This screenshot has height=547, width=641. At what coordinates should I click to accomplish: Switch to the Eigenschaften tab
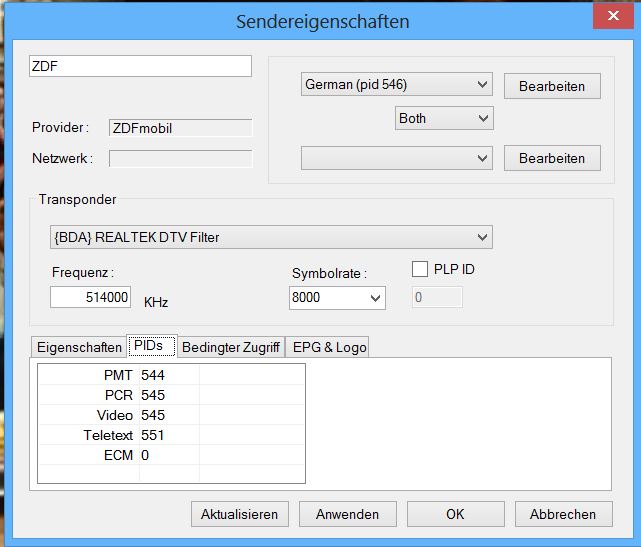click(x=78, y=347)
